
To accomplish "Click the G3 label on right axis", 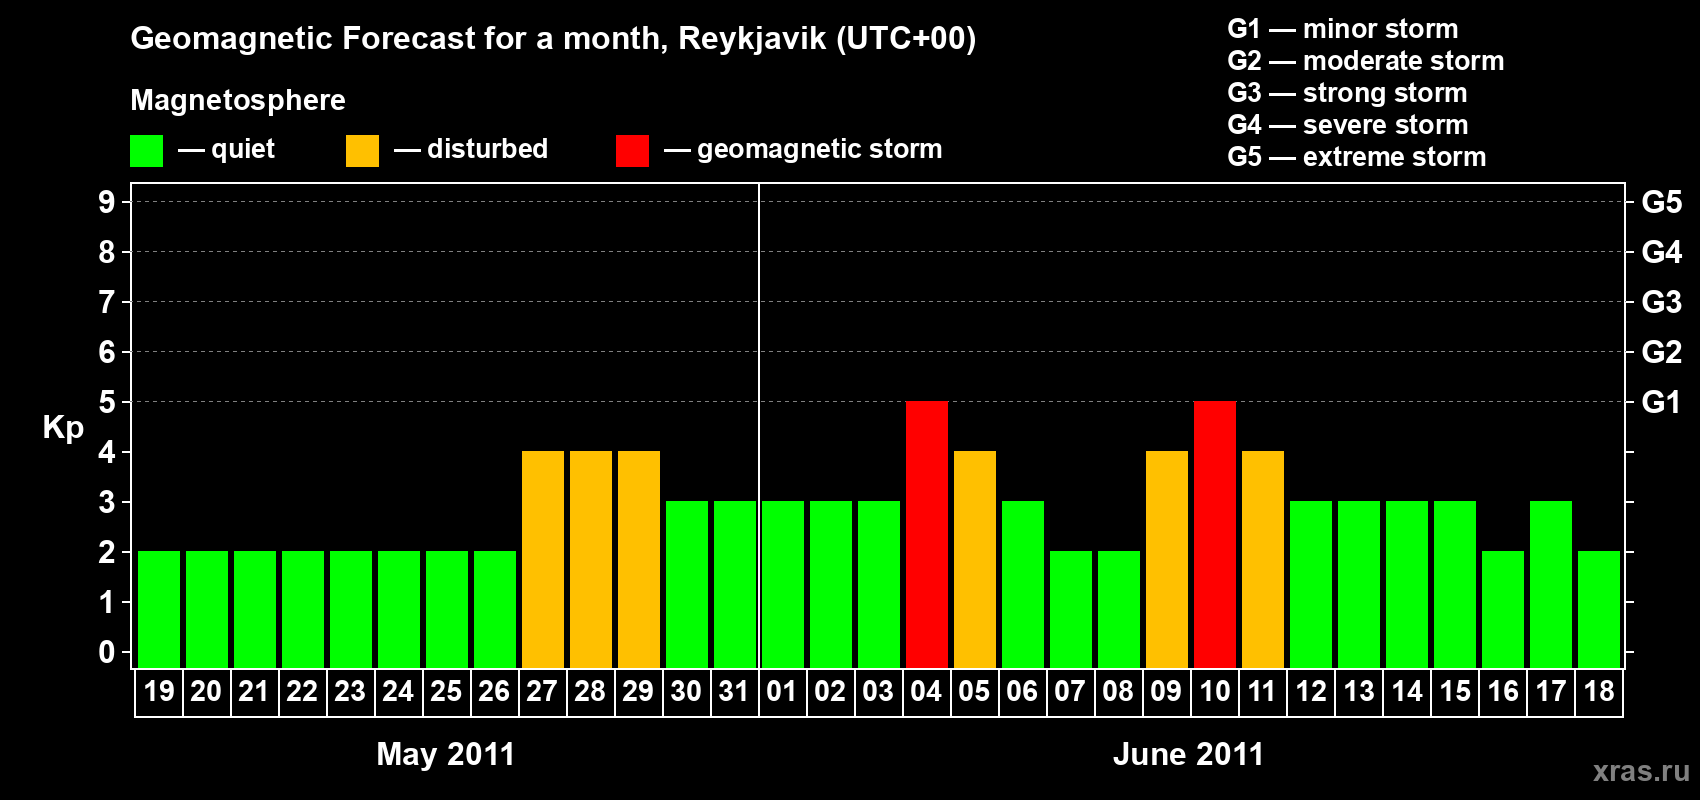I will [x=1662, y=302].
